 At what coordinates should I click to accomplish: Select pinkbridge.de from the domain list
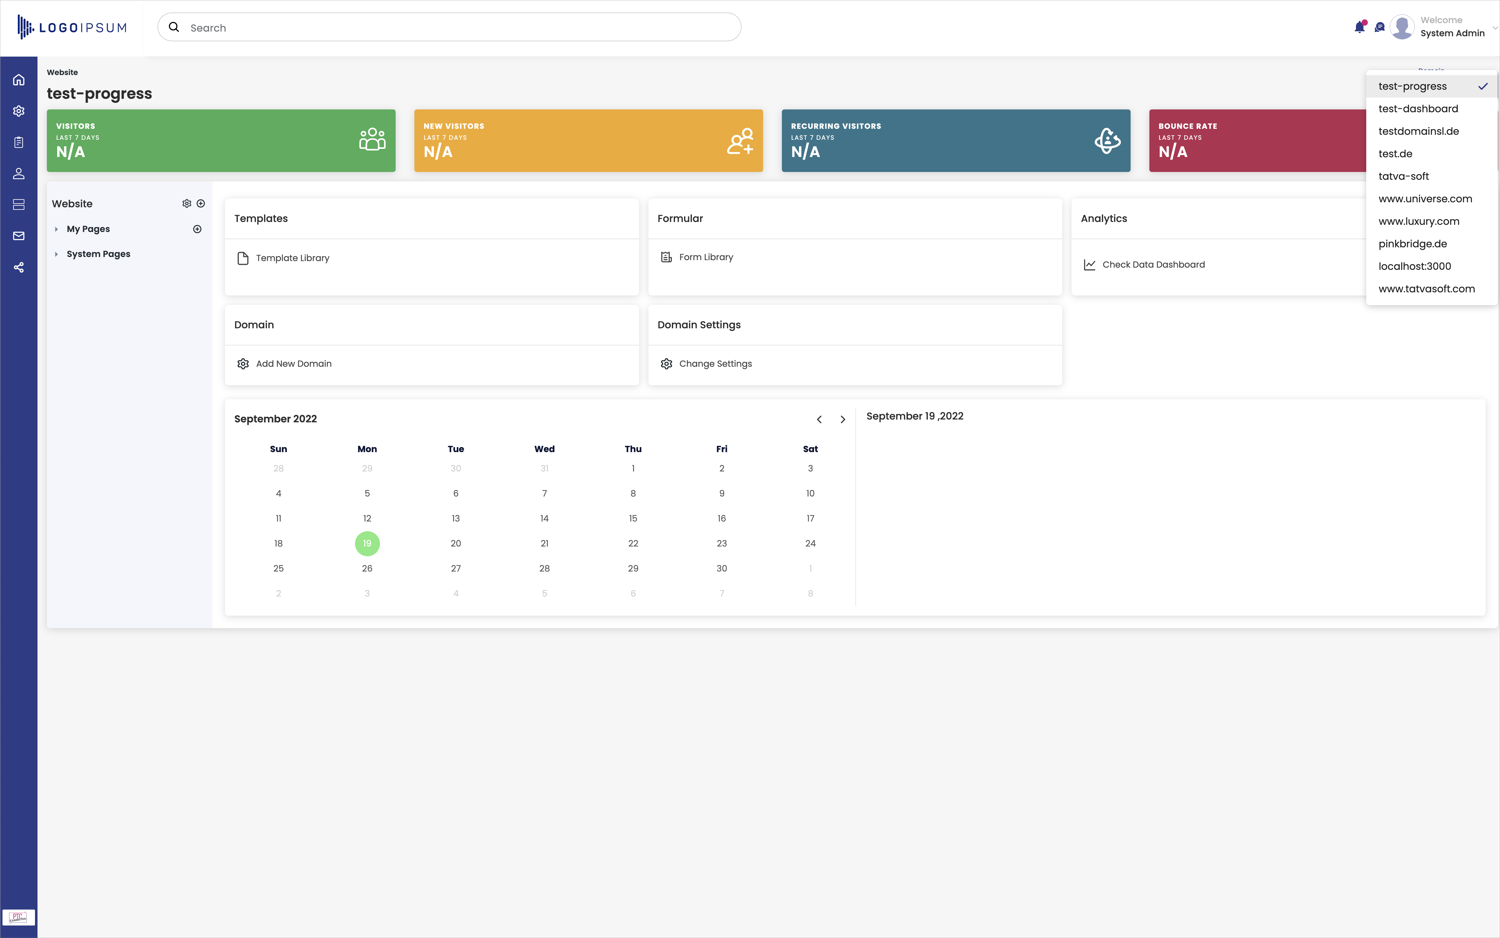1412,244
